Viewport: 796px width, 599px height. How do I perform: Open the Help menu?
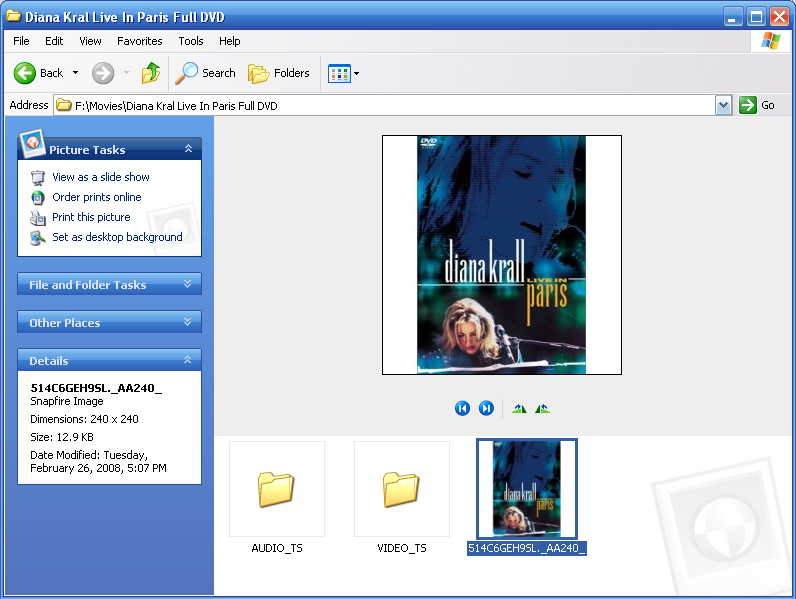click(x=229, y=41)
